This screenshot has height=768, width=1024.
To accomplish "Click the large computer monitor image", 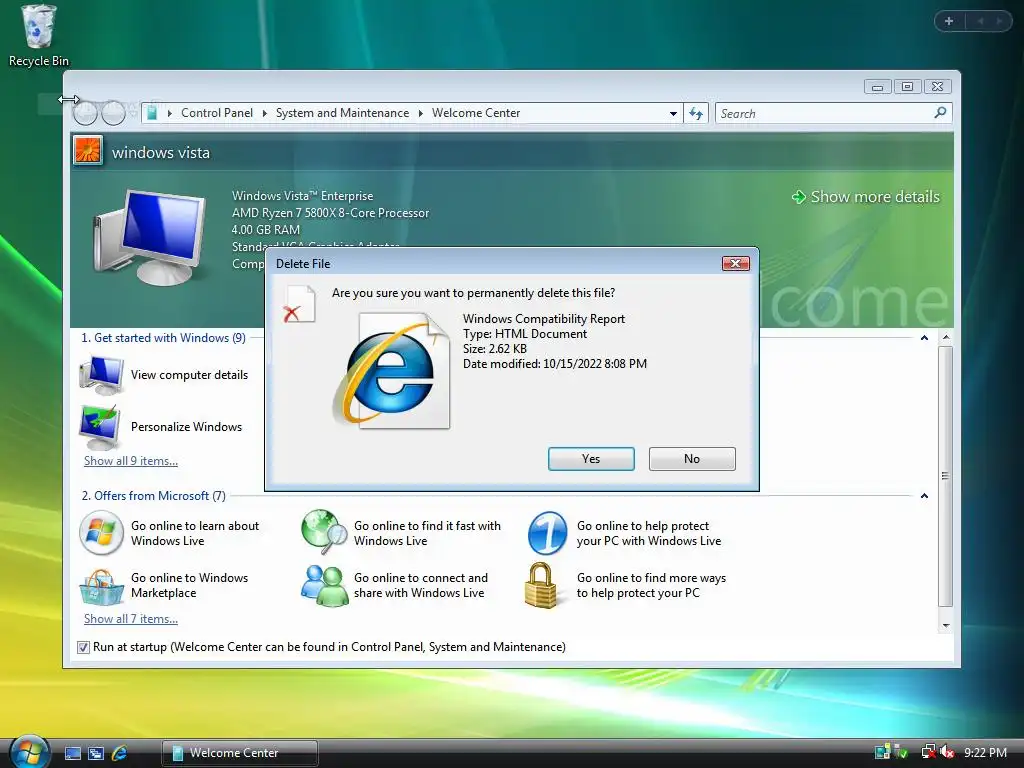I will pyautogui.click(x=148, y=237).
